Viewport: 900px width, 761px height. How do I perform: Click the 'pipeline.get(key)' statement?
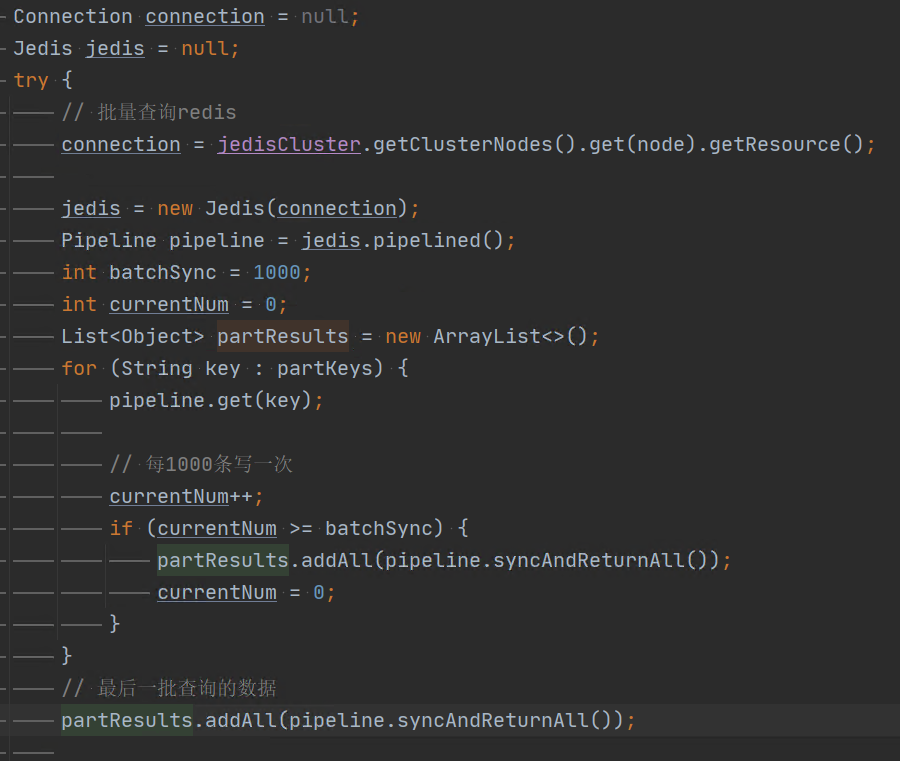pos(216,400)
